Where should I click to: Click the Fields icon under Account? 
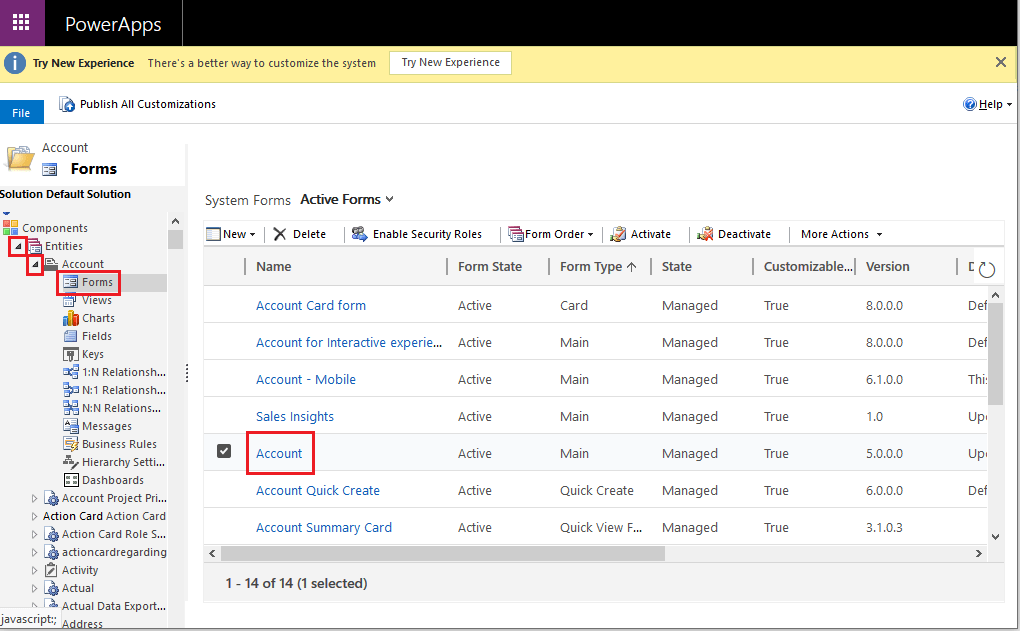(x=70, y=336)
